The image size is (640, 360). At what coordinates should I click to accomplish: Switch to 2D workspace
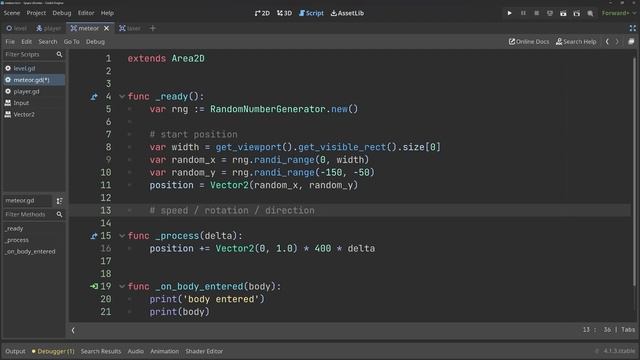pyautogui.click(x=262, y=13)
